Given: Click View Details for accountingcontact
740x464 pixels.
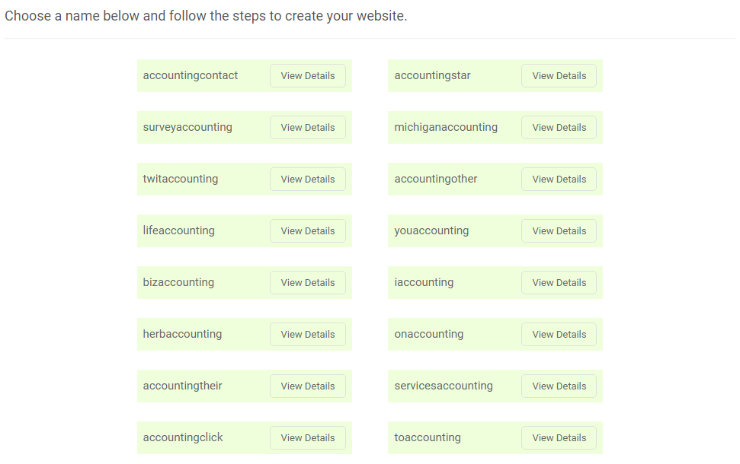Looking at the screenshot, I should (x=307, y=76).
